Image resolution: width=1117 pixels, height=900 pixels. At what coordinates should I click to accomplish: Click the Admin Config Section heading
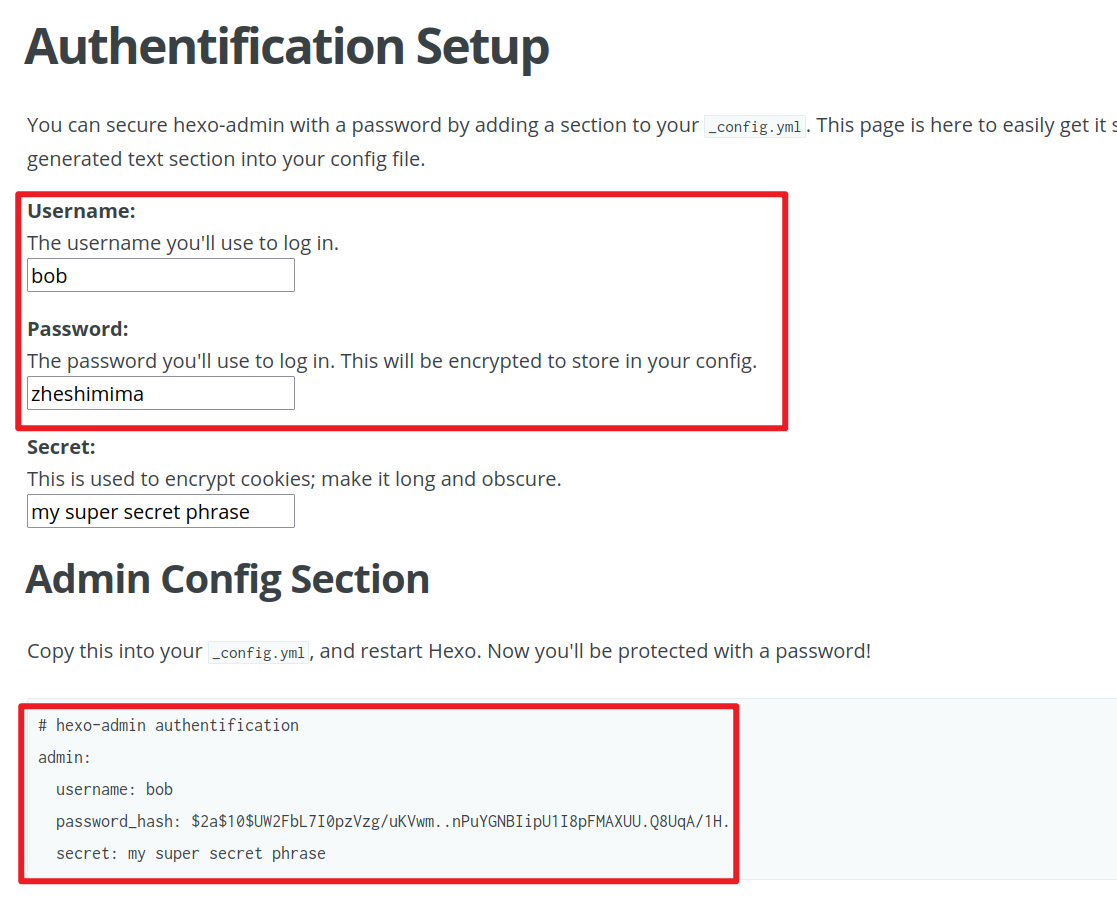[x=228, y=579]
